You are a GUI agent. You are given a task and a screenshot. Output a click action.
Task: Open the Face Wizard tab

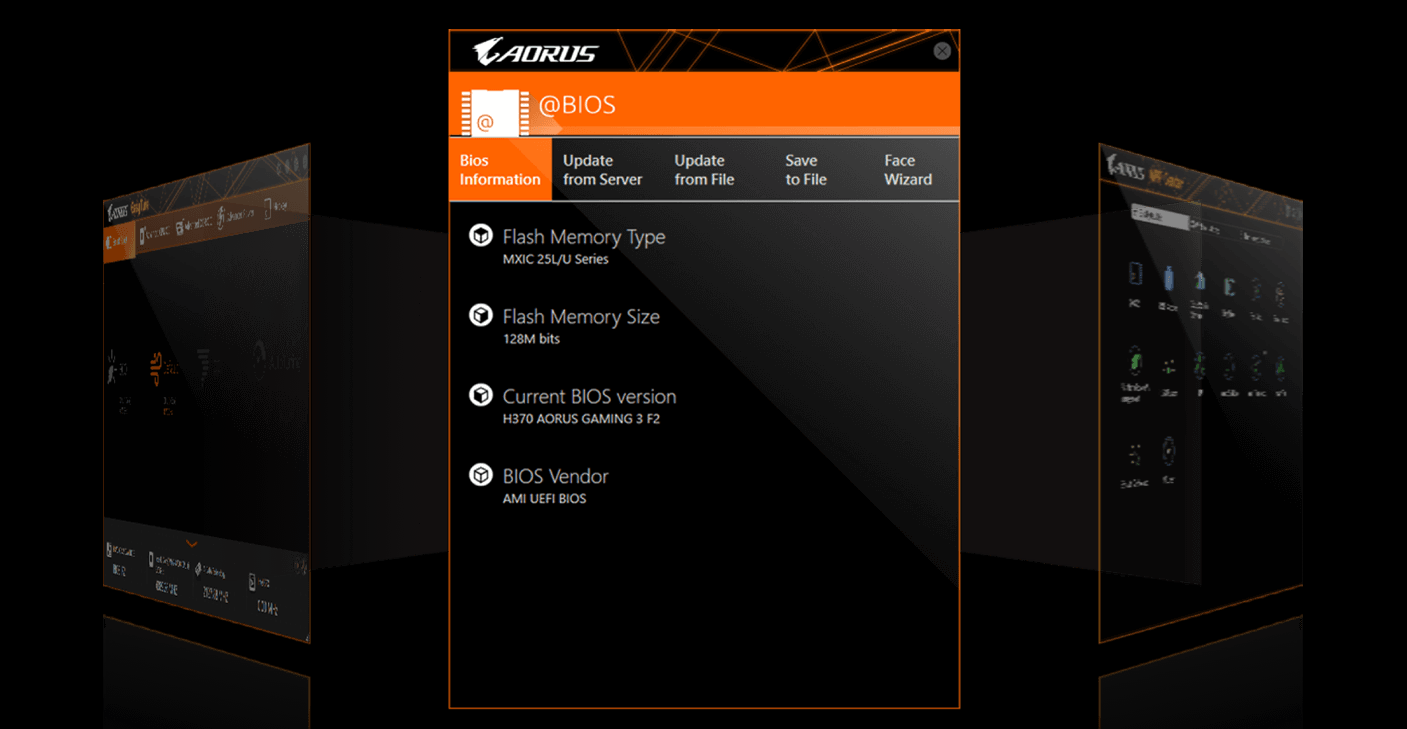908,170
